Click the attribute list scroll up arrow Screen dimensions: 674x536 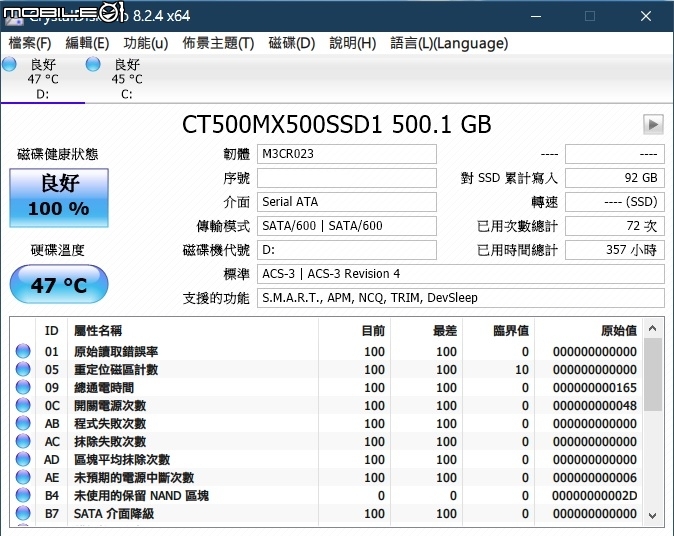click(653, 328)
